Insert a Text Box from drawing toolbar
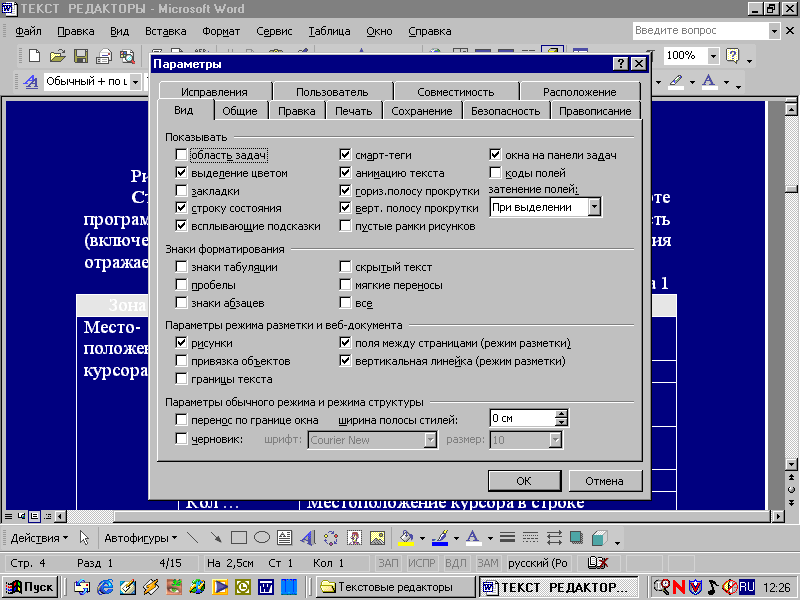This screenshot has width=800, height=600. [x=284, y=538]
